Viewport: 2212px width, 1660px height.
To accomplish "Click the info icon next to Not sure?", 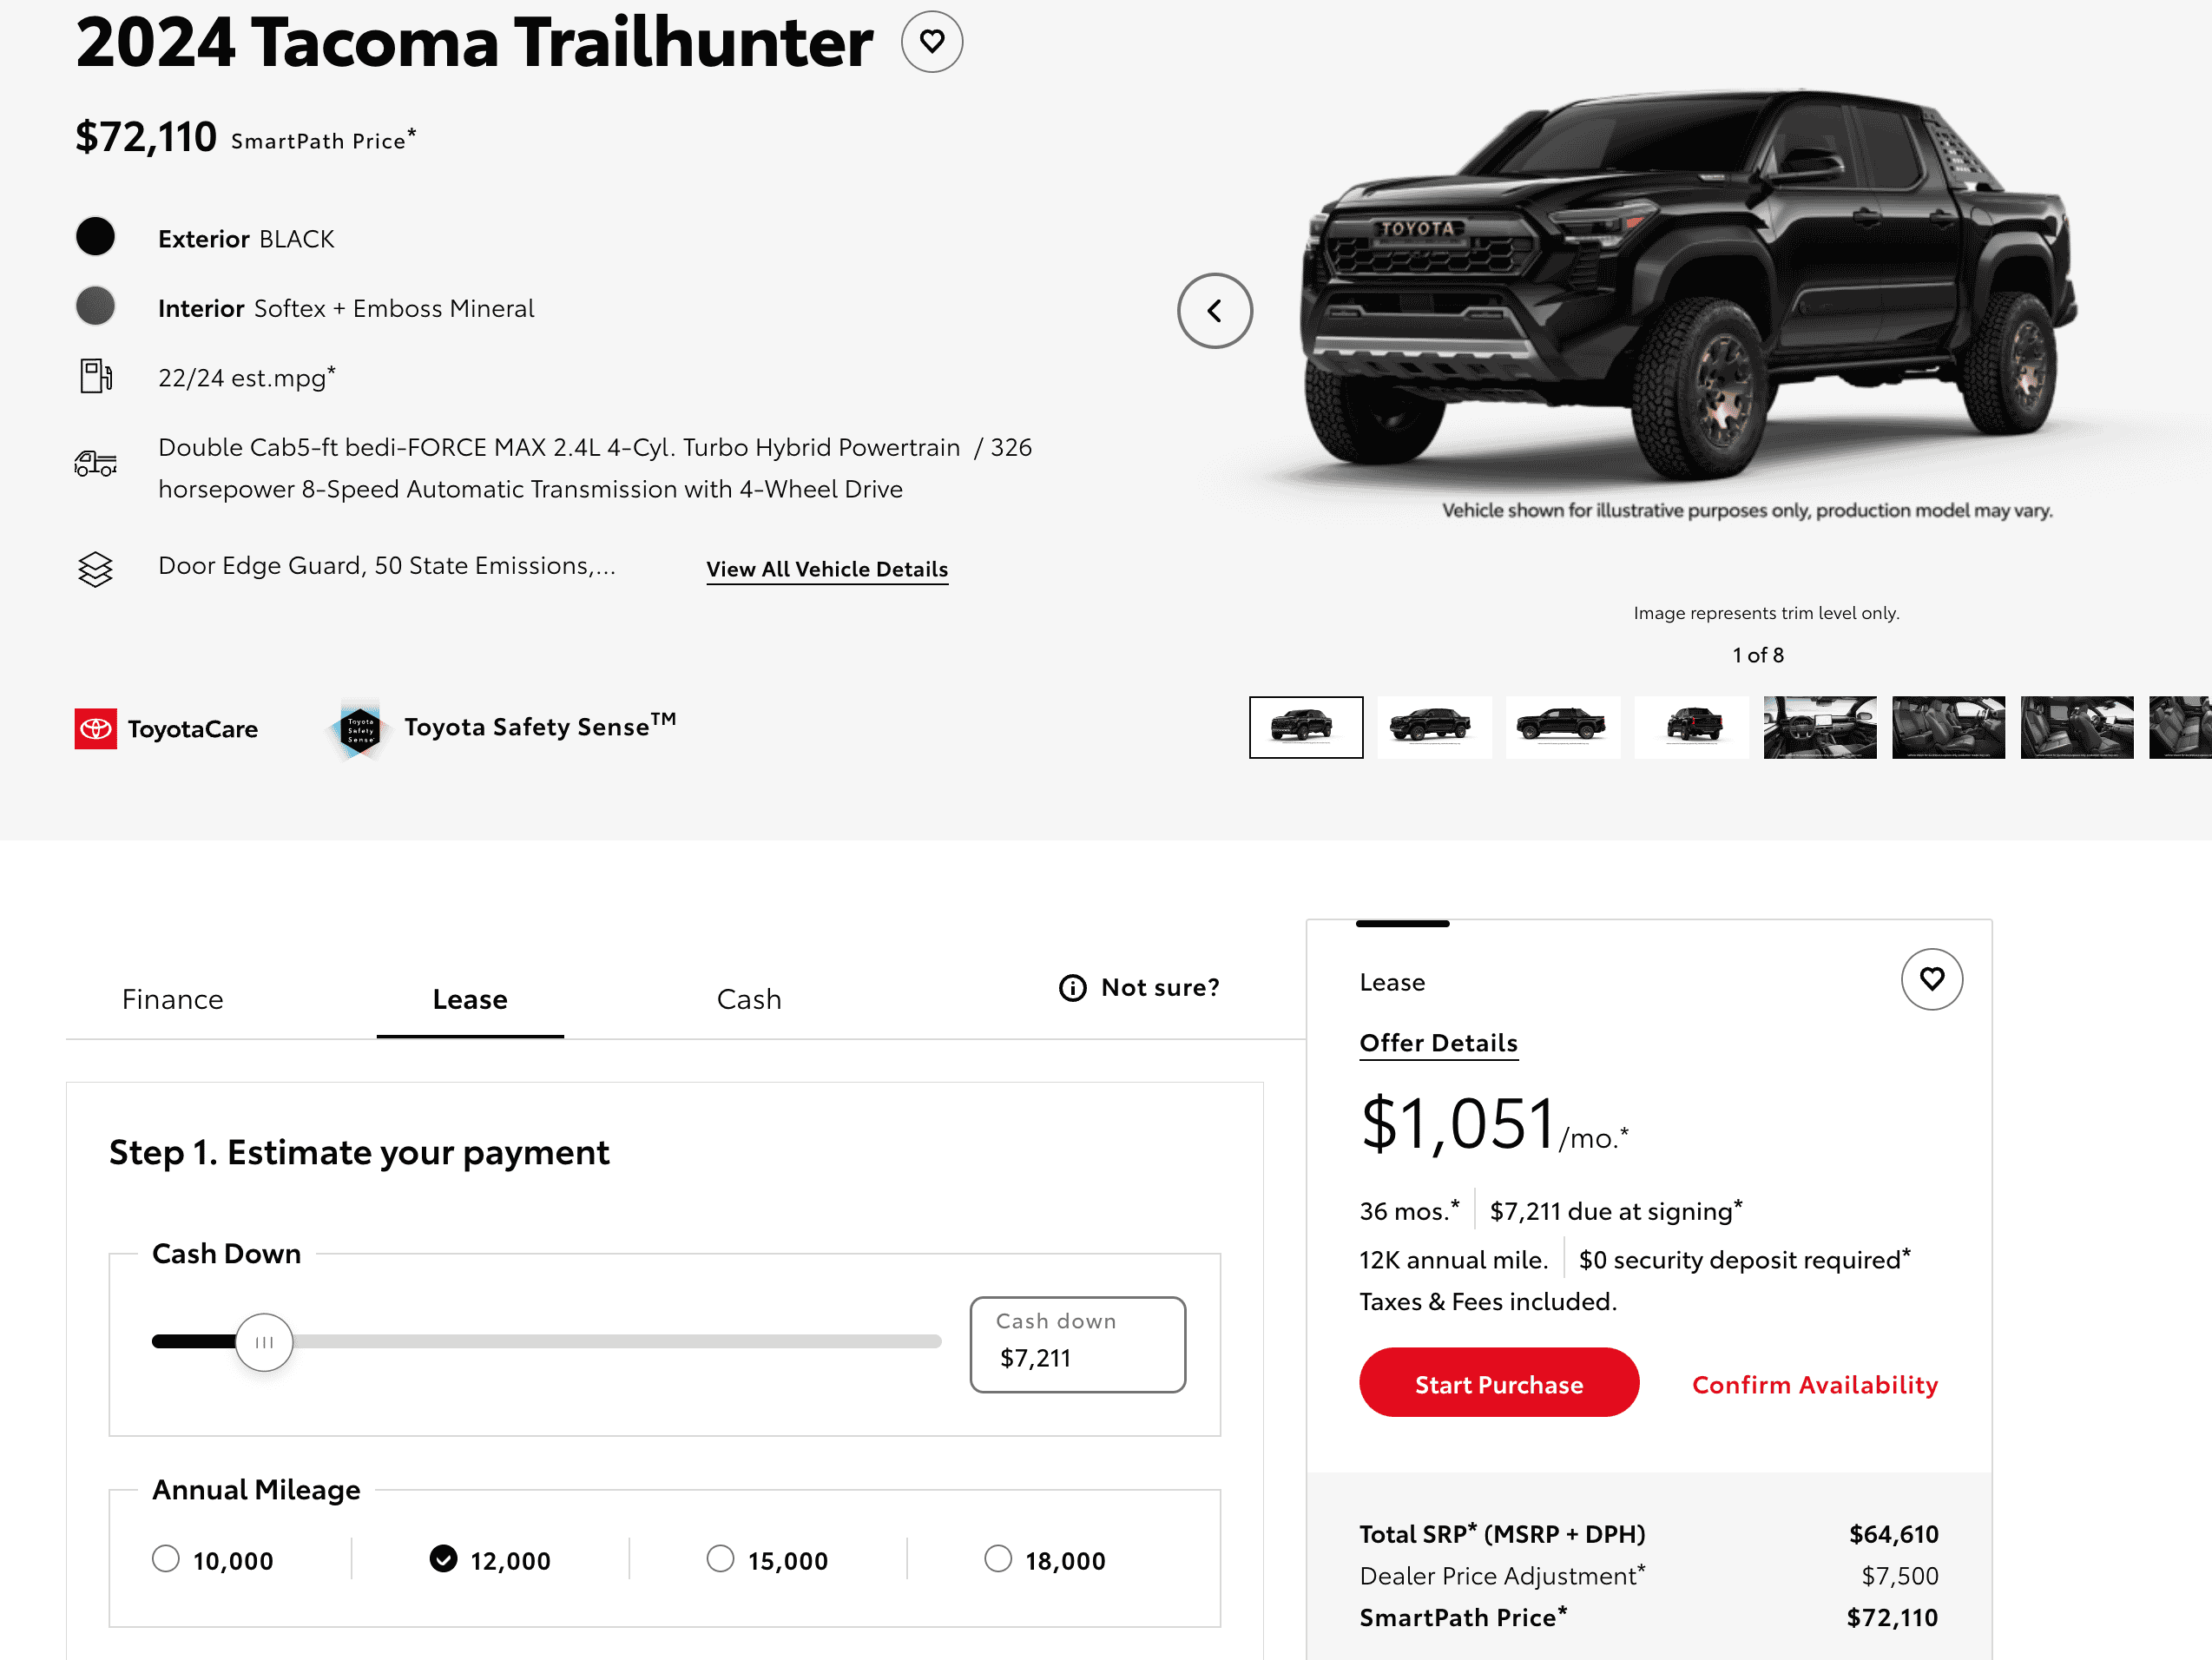I will 1072,988.
